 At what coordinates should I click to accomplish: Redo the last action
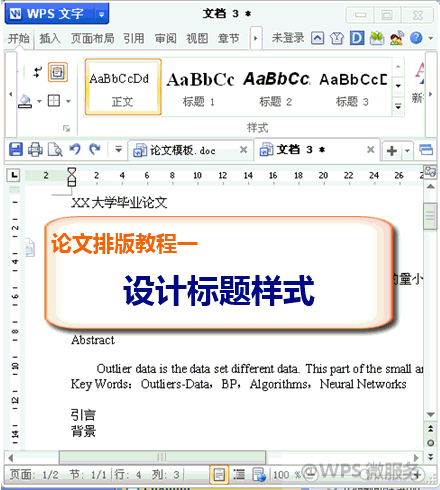95,149
